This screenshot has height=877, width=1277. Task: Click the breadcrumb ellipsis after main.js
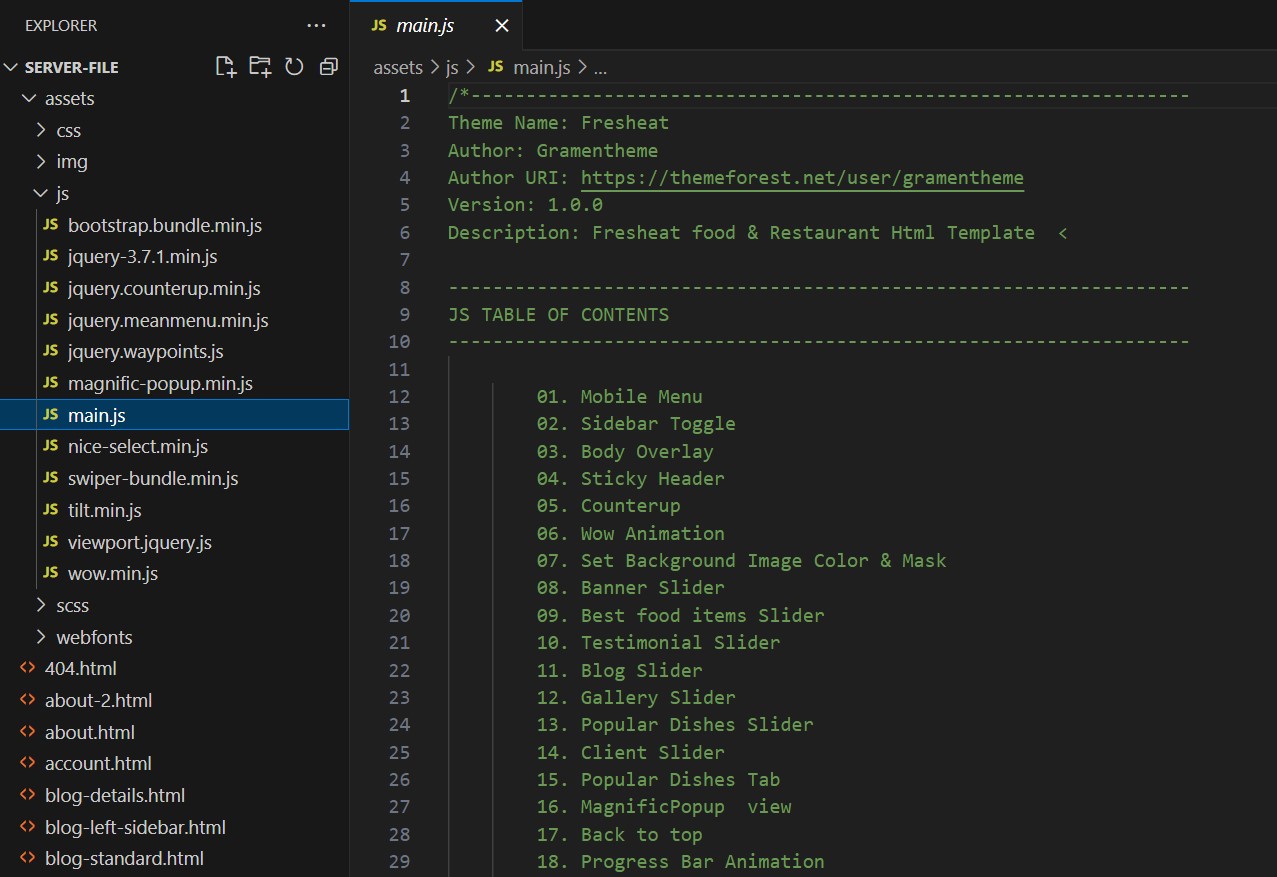coord(600,67)
